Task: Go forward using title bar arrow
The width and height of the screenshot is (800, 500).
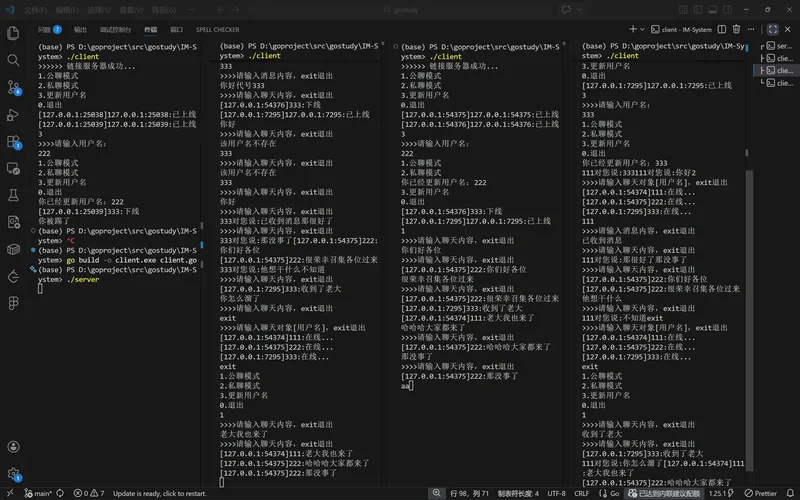Action: coord(235,10)
